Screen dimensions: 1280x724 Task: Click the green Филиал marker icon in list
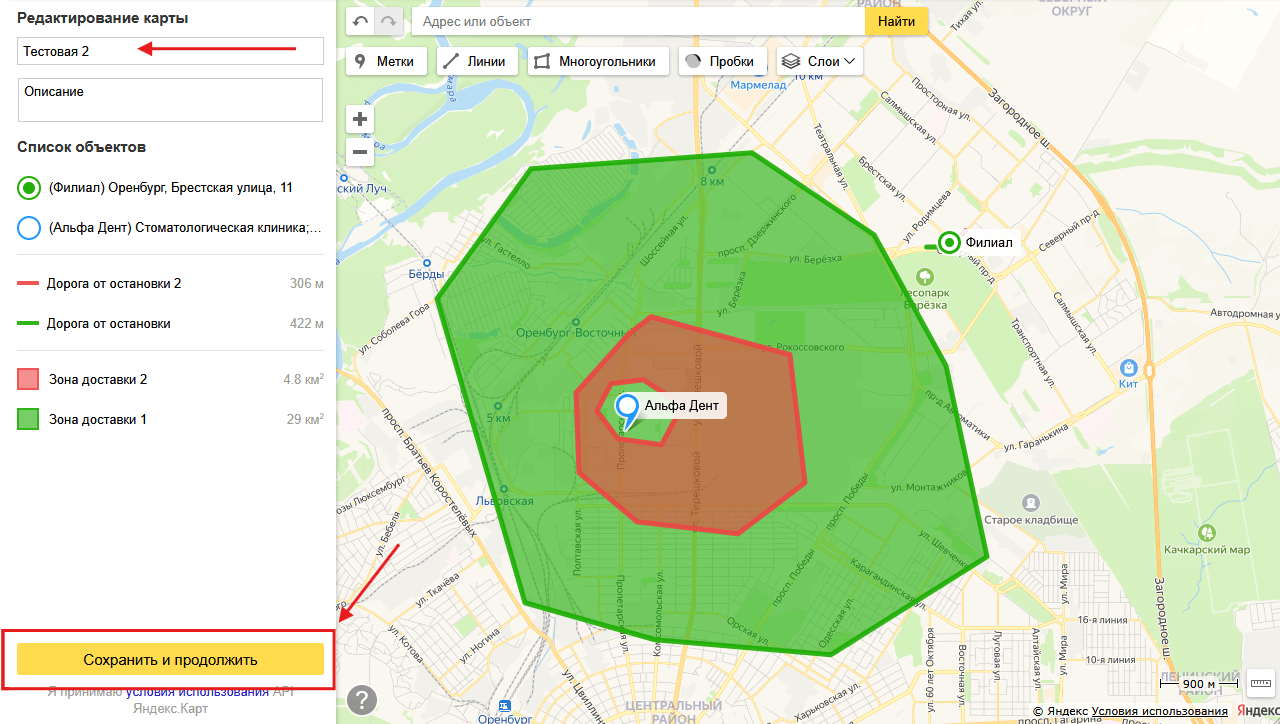29,187
